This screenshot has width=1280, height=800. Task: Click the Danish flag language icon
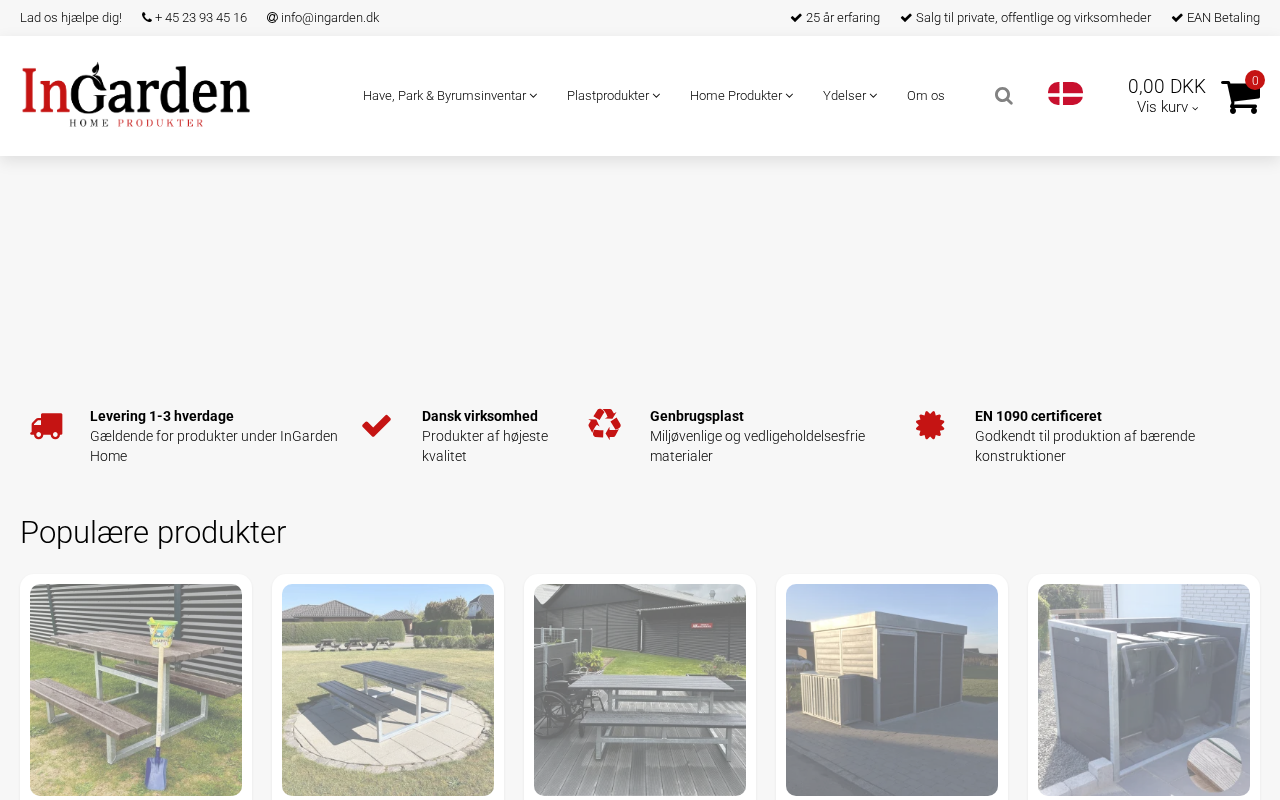tap(1065, 94)
